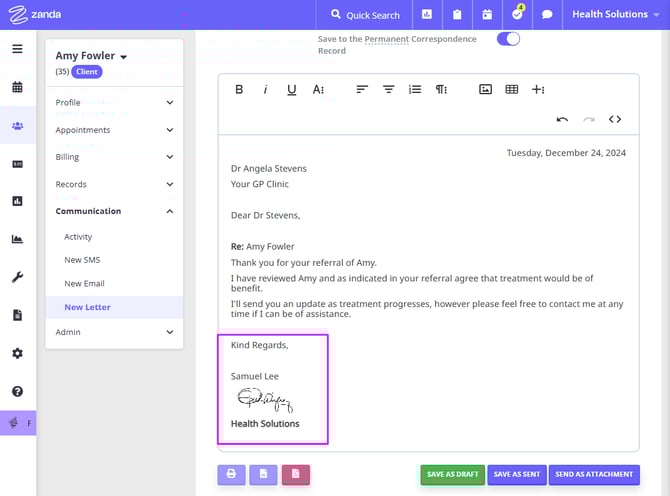The width and height of the screenshot is (670, 496).
Task: Apply italic formatting in the editor toolbar
Action: 265,89
